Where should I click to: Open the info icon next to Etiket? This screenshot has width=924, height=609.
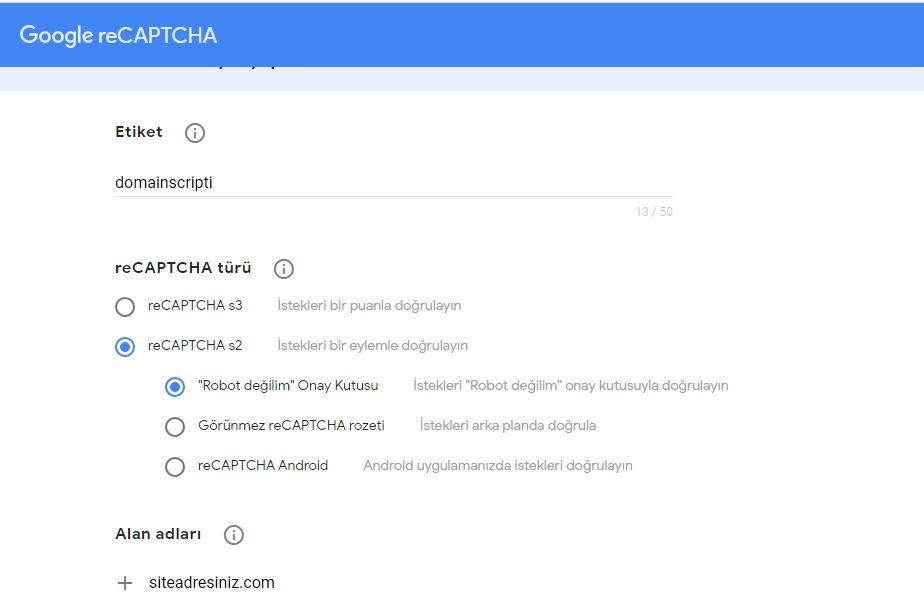coord(194,133)
